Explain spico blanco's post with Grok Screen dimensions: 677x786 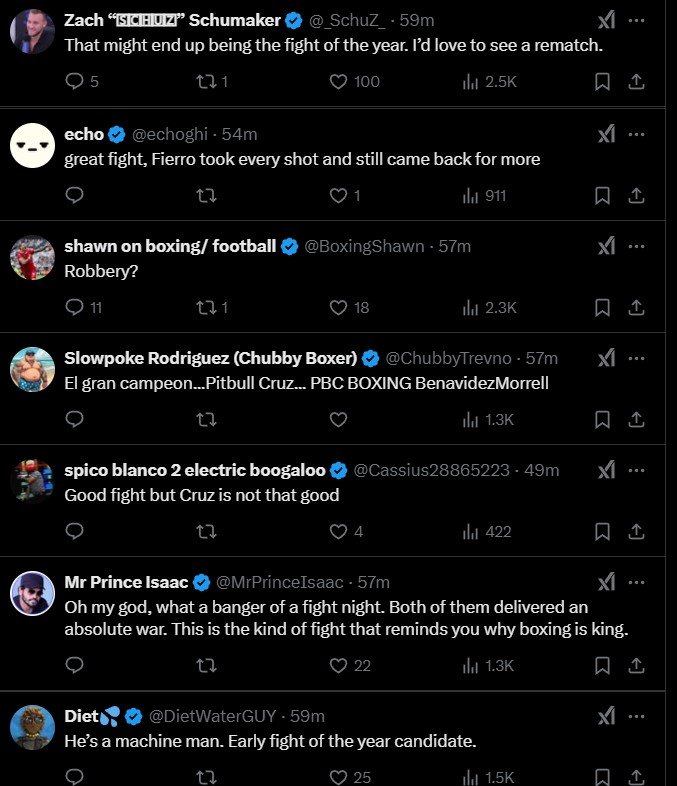click(606, 470)
